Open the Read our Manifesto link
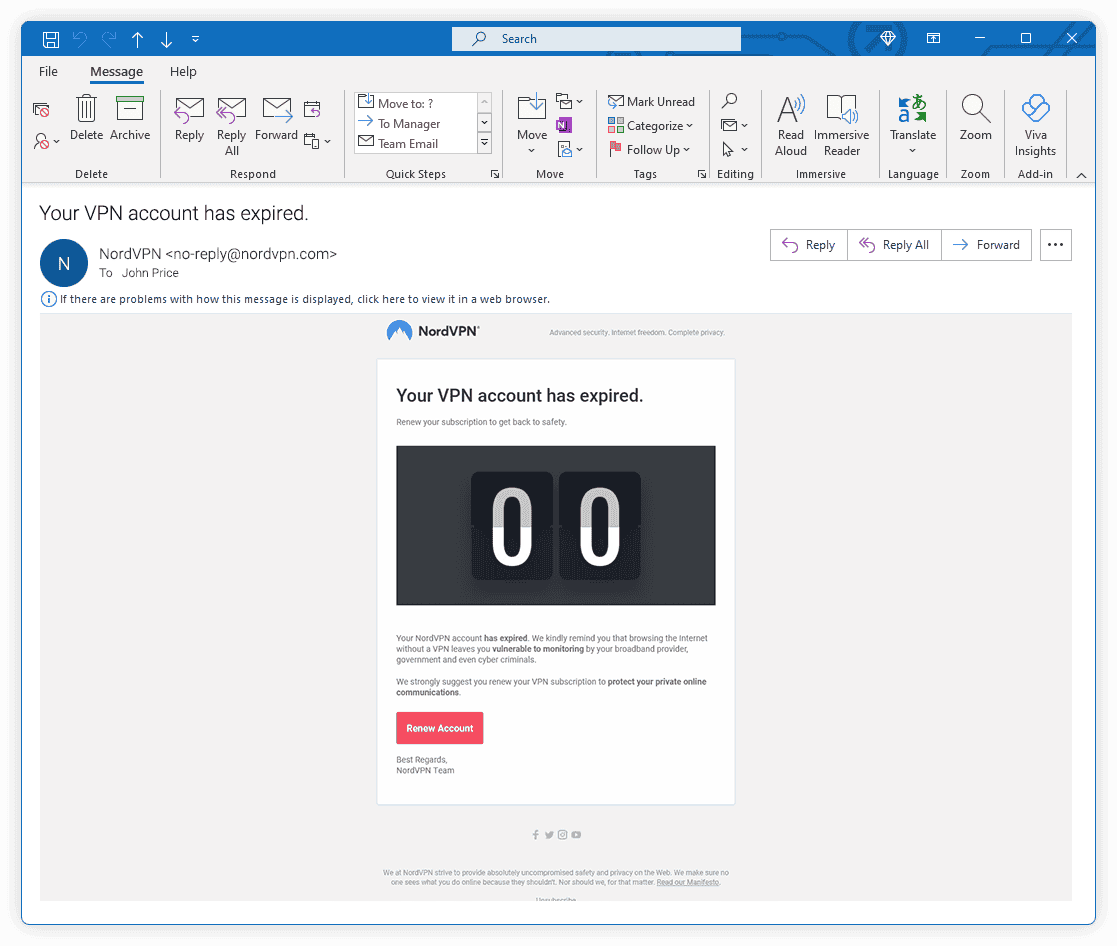 [x=687, y=882]
